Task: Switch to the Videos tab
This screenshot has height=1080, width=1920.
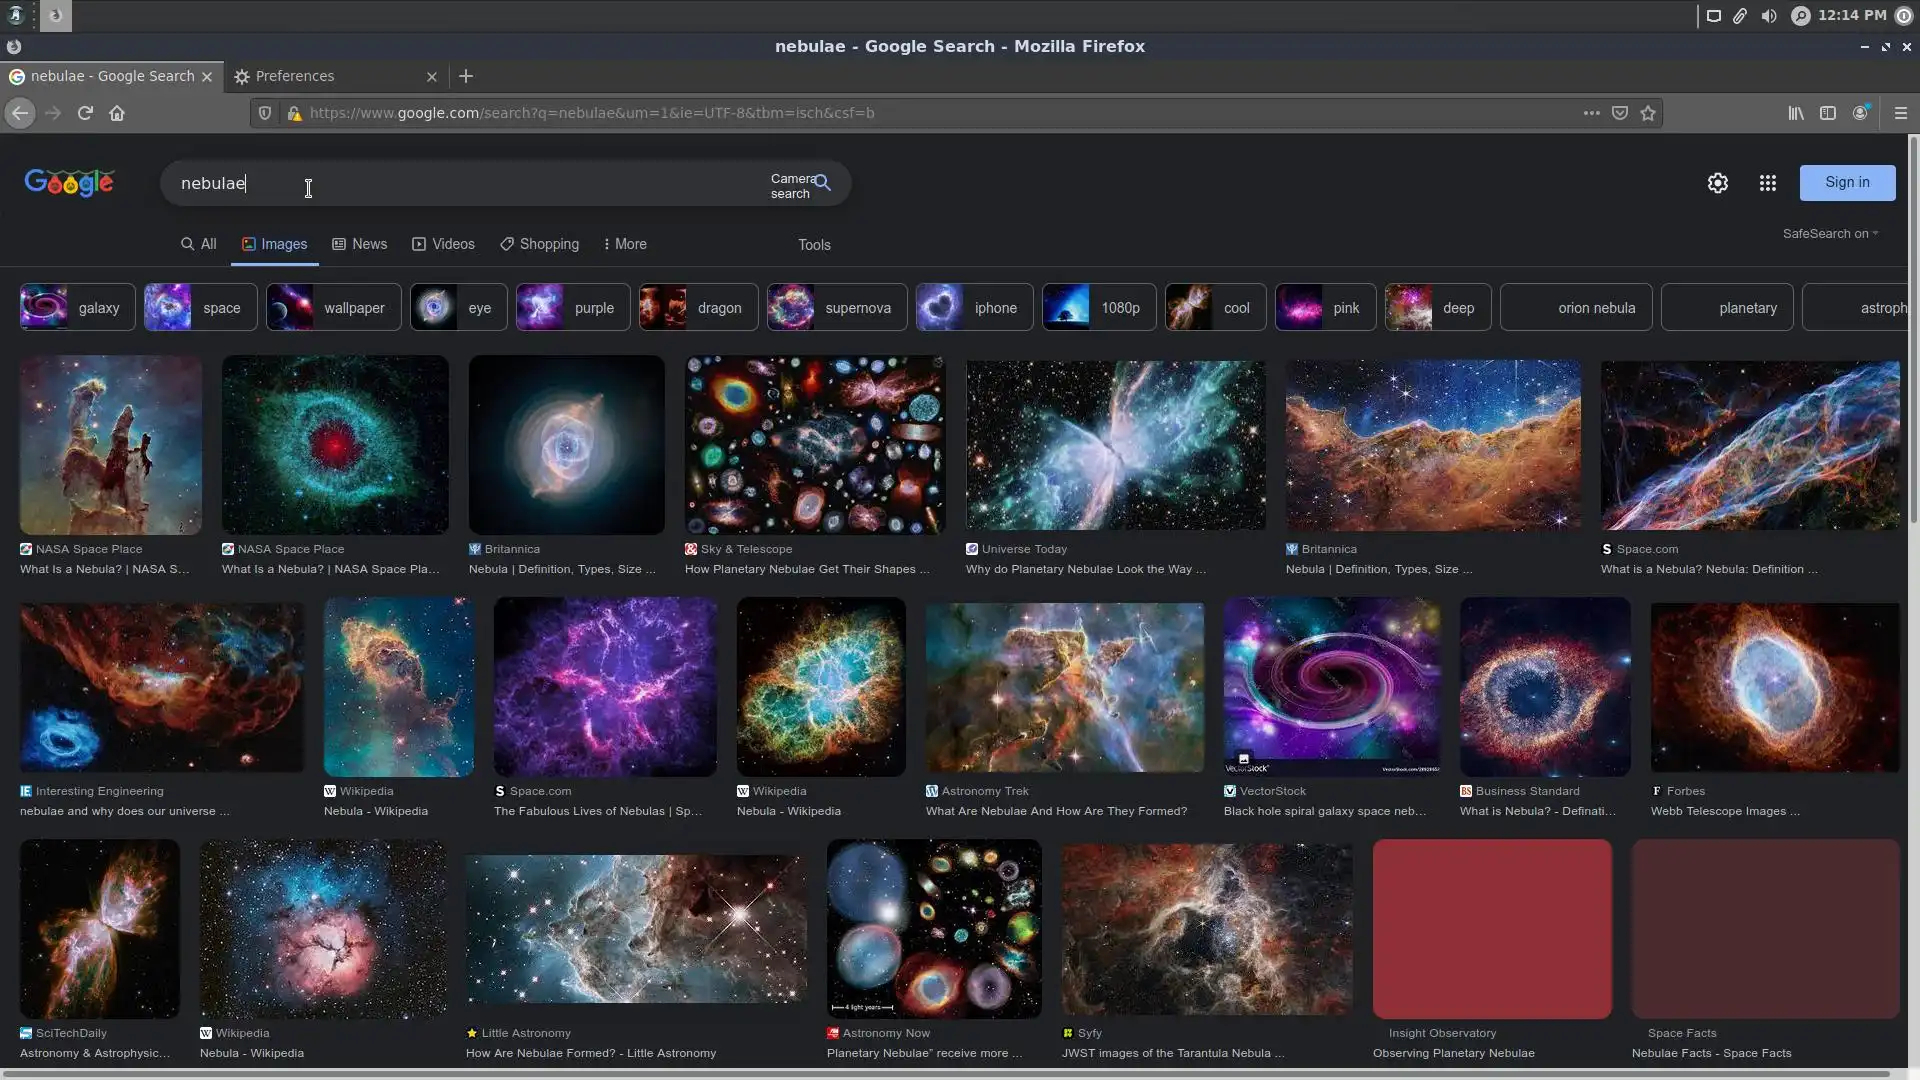Action: 443,244
